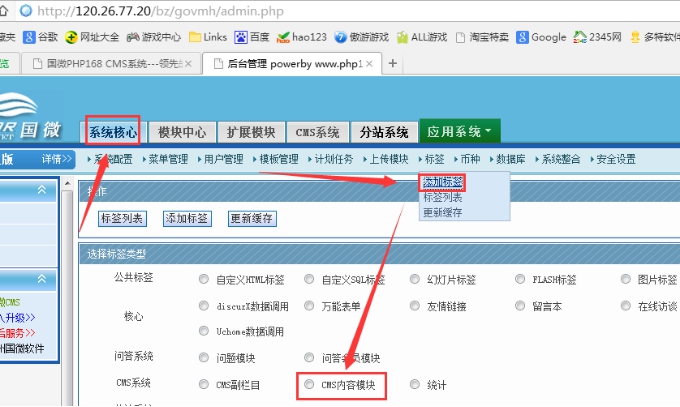Click the 百度 paw bookmark icon
Image resolution: width=680 pixels, height=407 pixels.
click(241, 38)
